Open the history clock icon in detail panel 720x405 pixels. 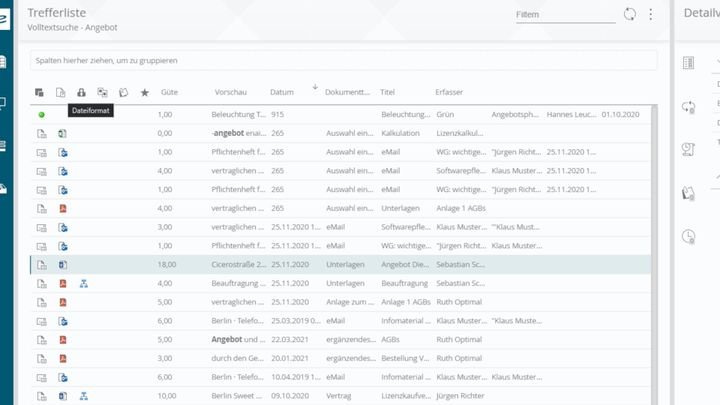coord(688,236)
